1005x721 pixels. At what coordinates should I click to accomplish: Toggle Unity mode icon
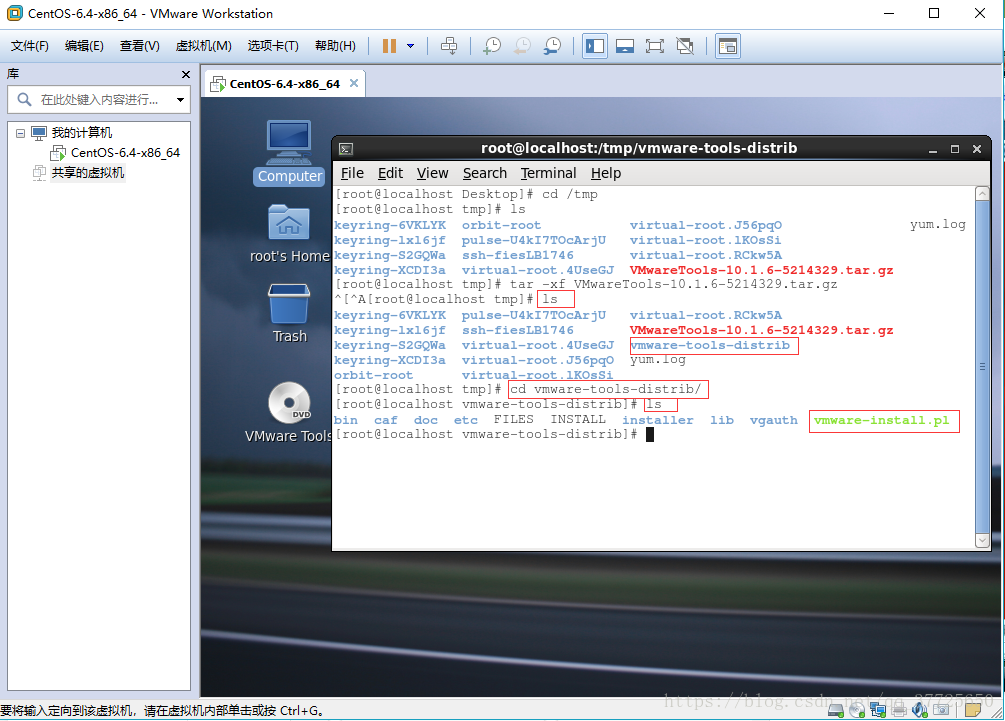click(685, 46)
